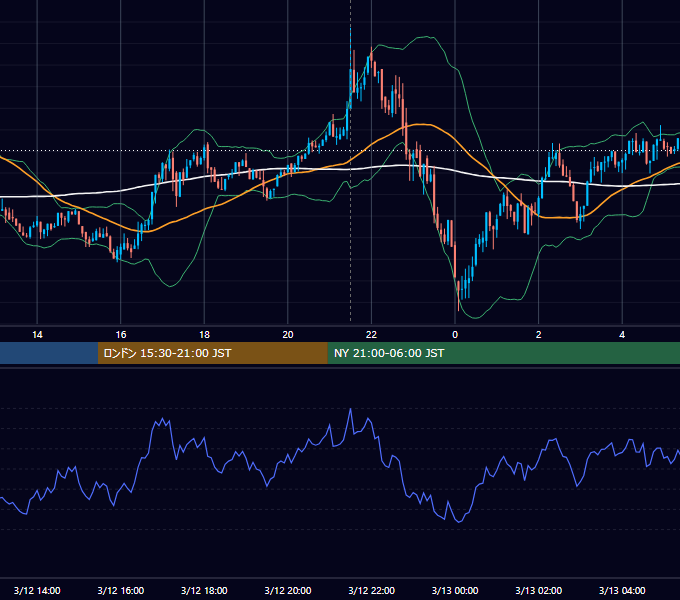Click the 2 hour axis label
The height and width of the screenshot is (600, 680).
(x=539, y=335)
